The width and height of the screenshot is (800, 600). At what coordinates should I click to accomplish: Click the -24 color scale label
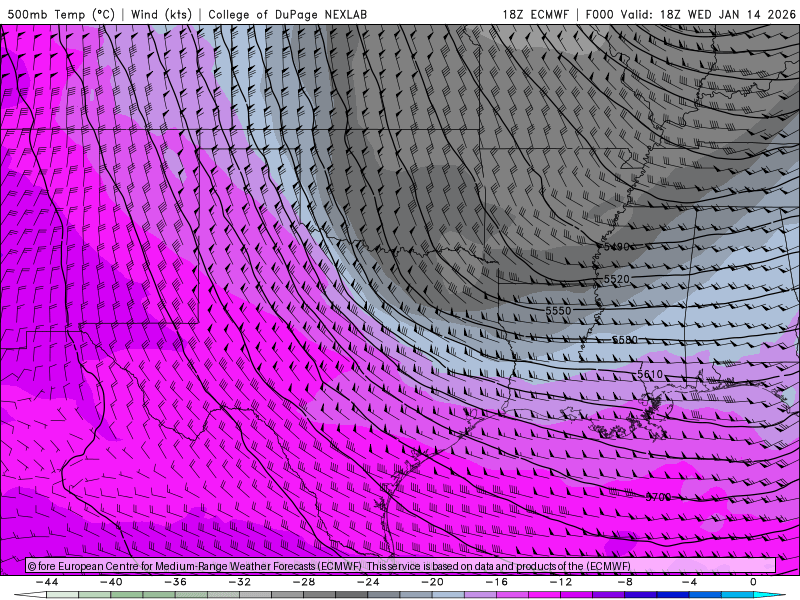pyautogui.click(x=368, y=582)
